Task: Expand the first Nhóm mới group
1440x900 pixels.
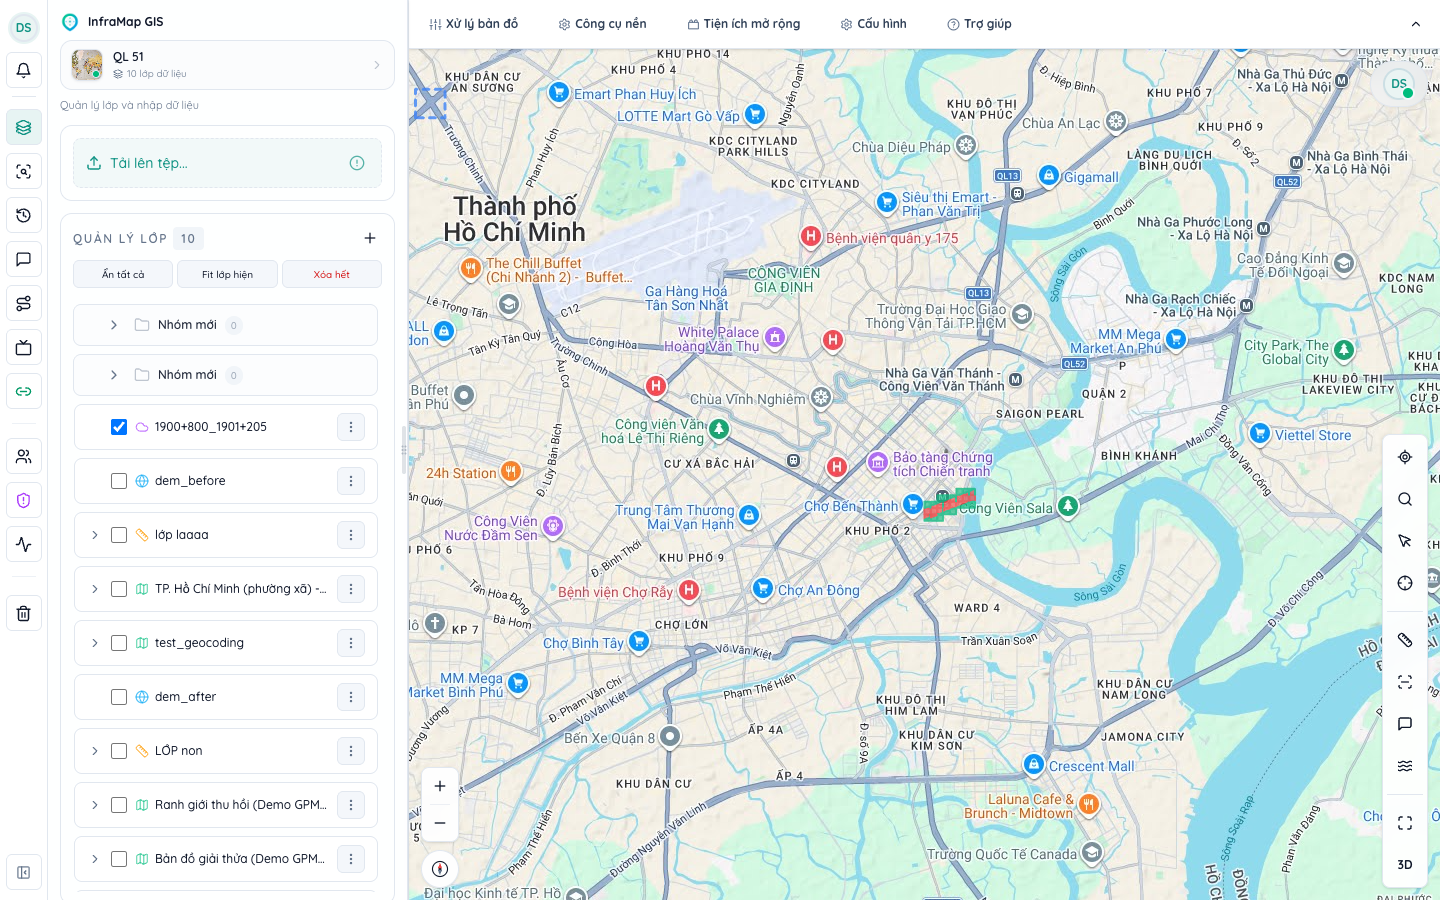Action: tap(114, 325)
